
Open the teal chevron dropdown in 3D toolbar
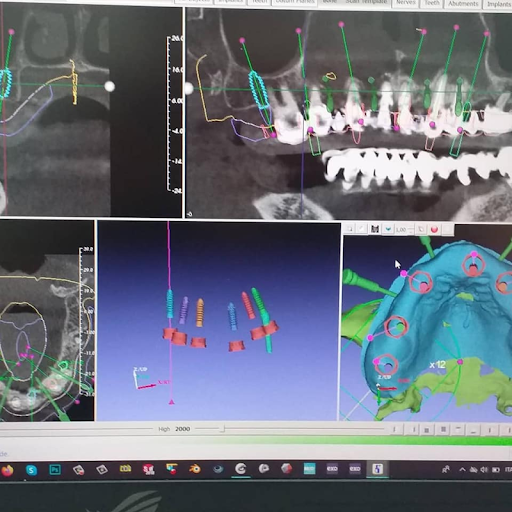(388, 229)
